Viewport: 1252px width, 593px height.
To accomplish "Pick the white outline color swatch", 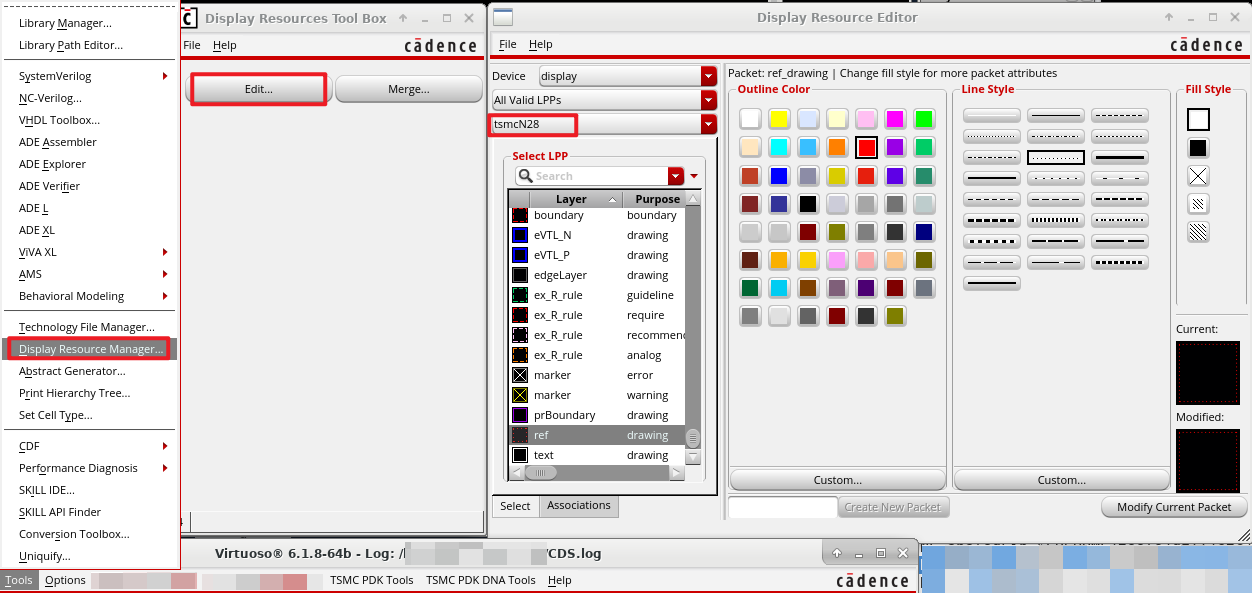I will [750, 119].
